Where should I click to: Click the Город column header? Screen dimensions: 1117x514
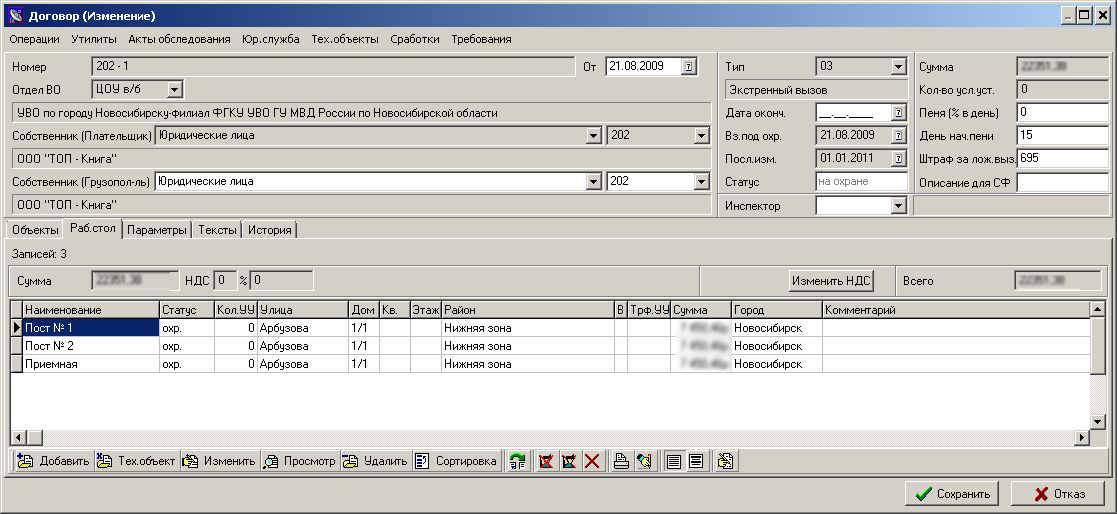point(777,310)
